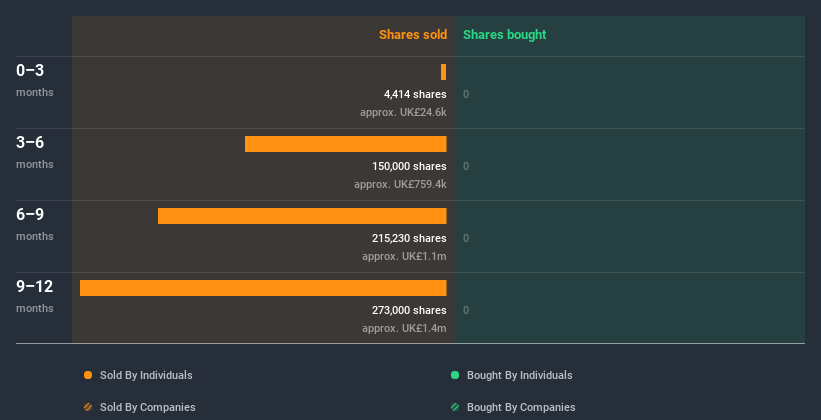Select the Sold By Companies legend label
This screenshot has width=821, height=420.
(x=148, y=407)
